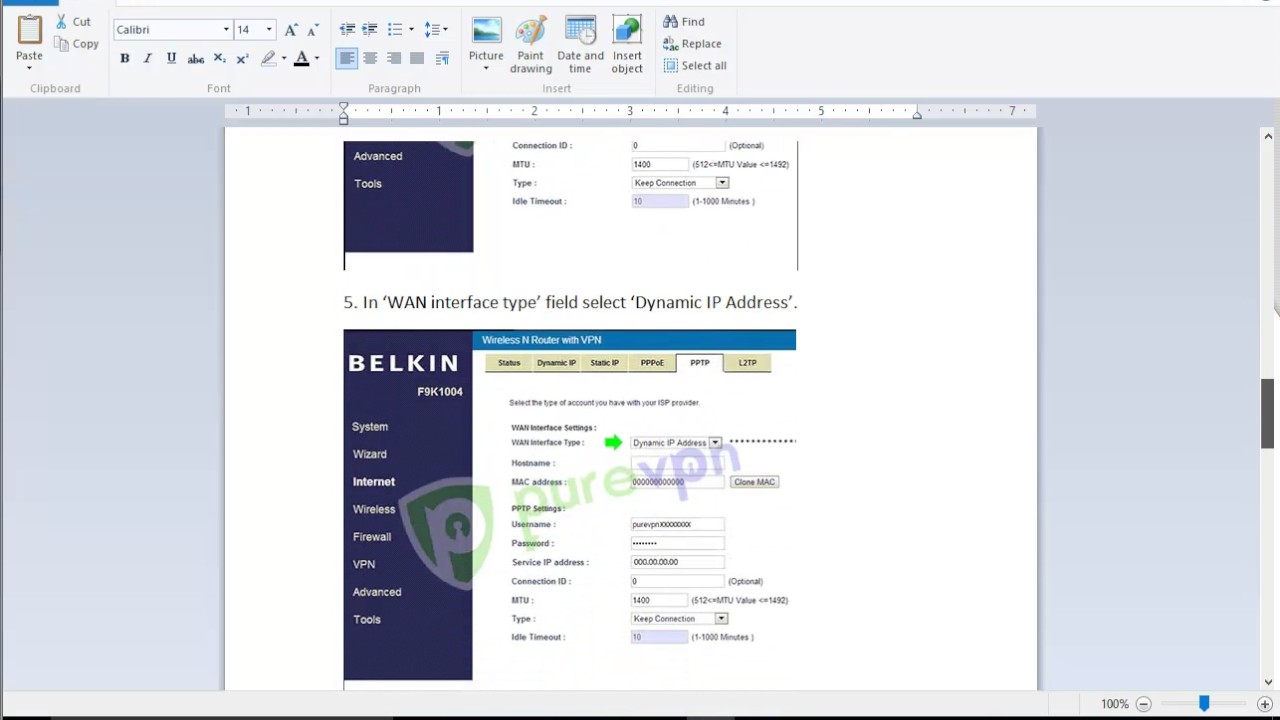This screenshot has width=1280, height=720.
Task: Click 'Wireless' in Belkin screenshot sidebar
Action: coord(374,509)
